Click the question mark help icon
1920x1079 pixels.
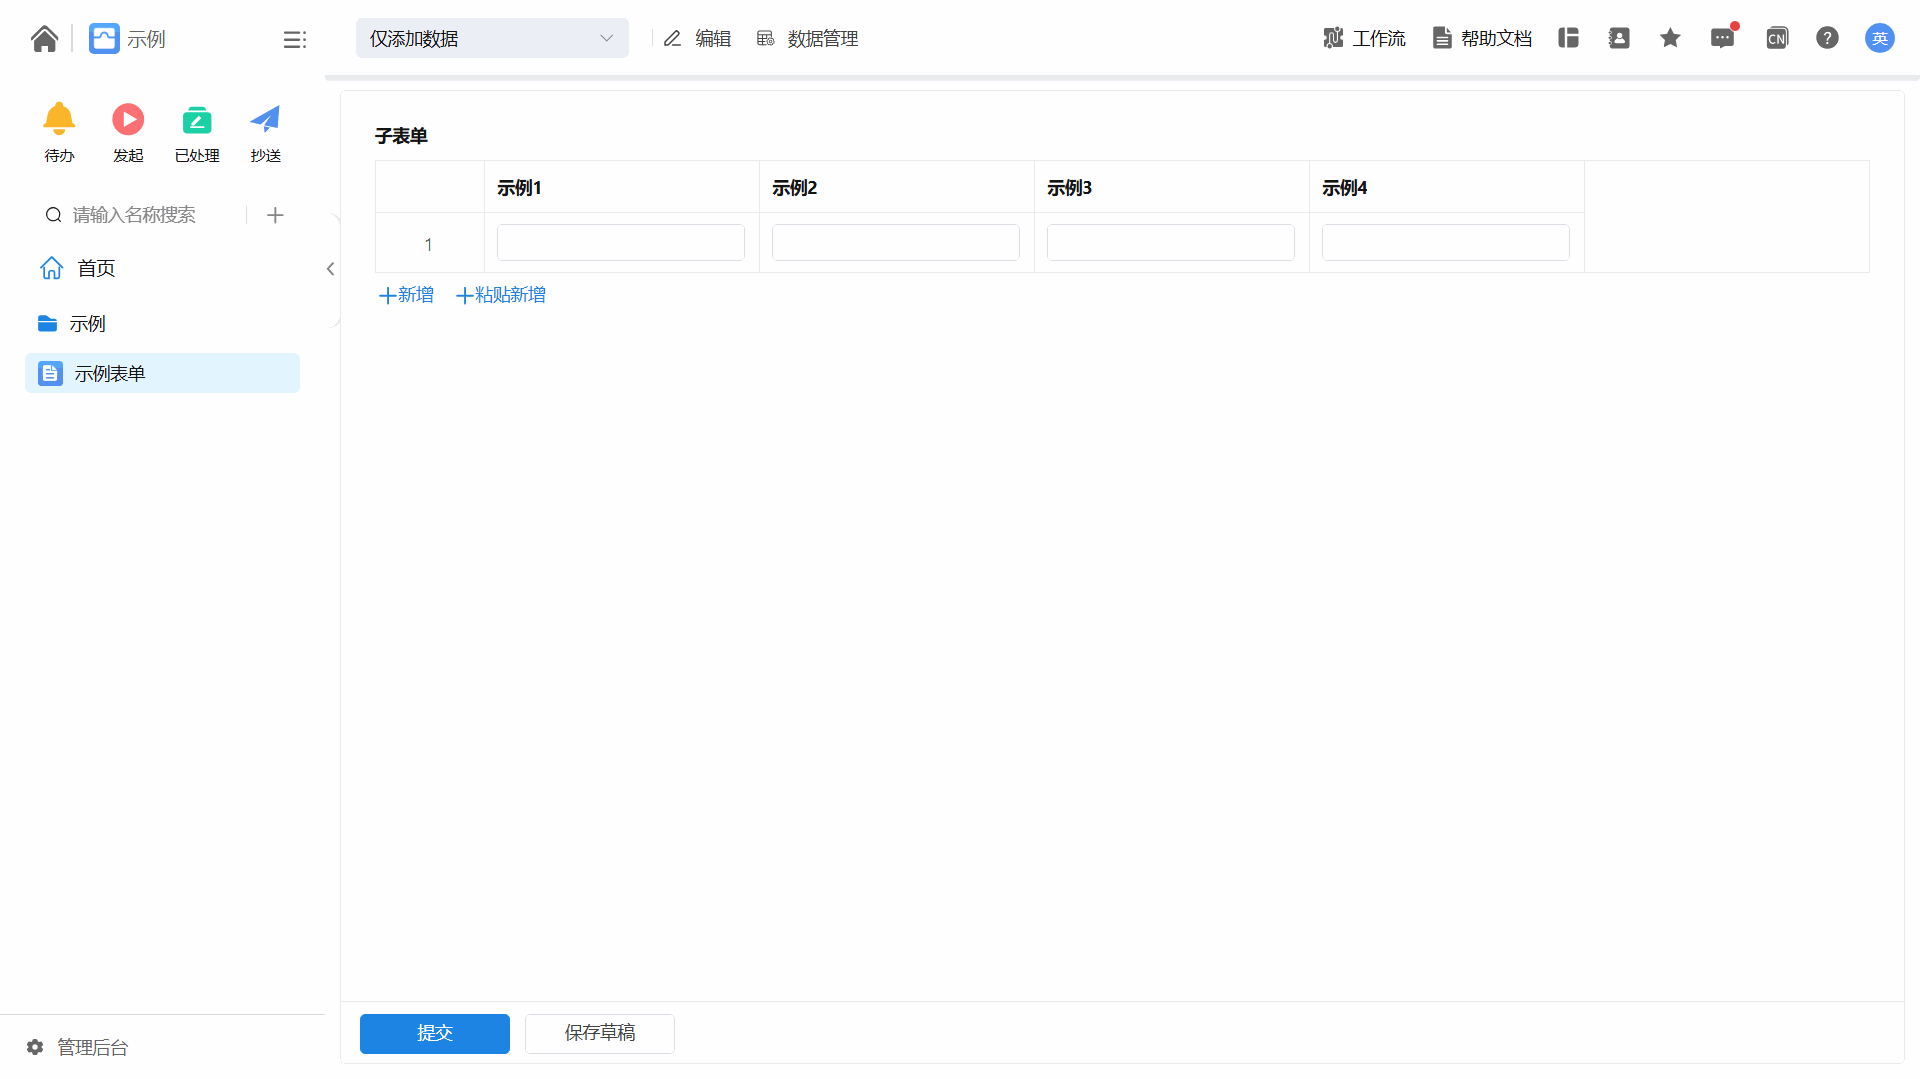click(x=1827, y=38)
